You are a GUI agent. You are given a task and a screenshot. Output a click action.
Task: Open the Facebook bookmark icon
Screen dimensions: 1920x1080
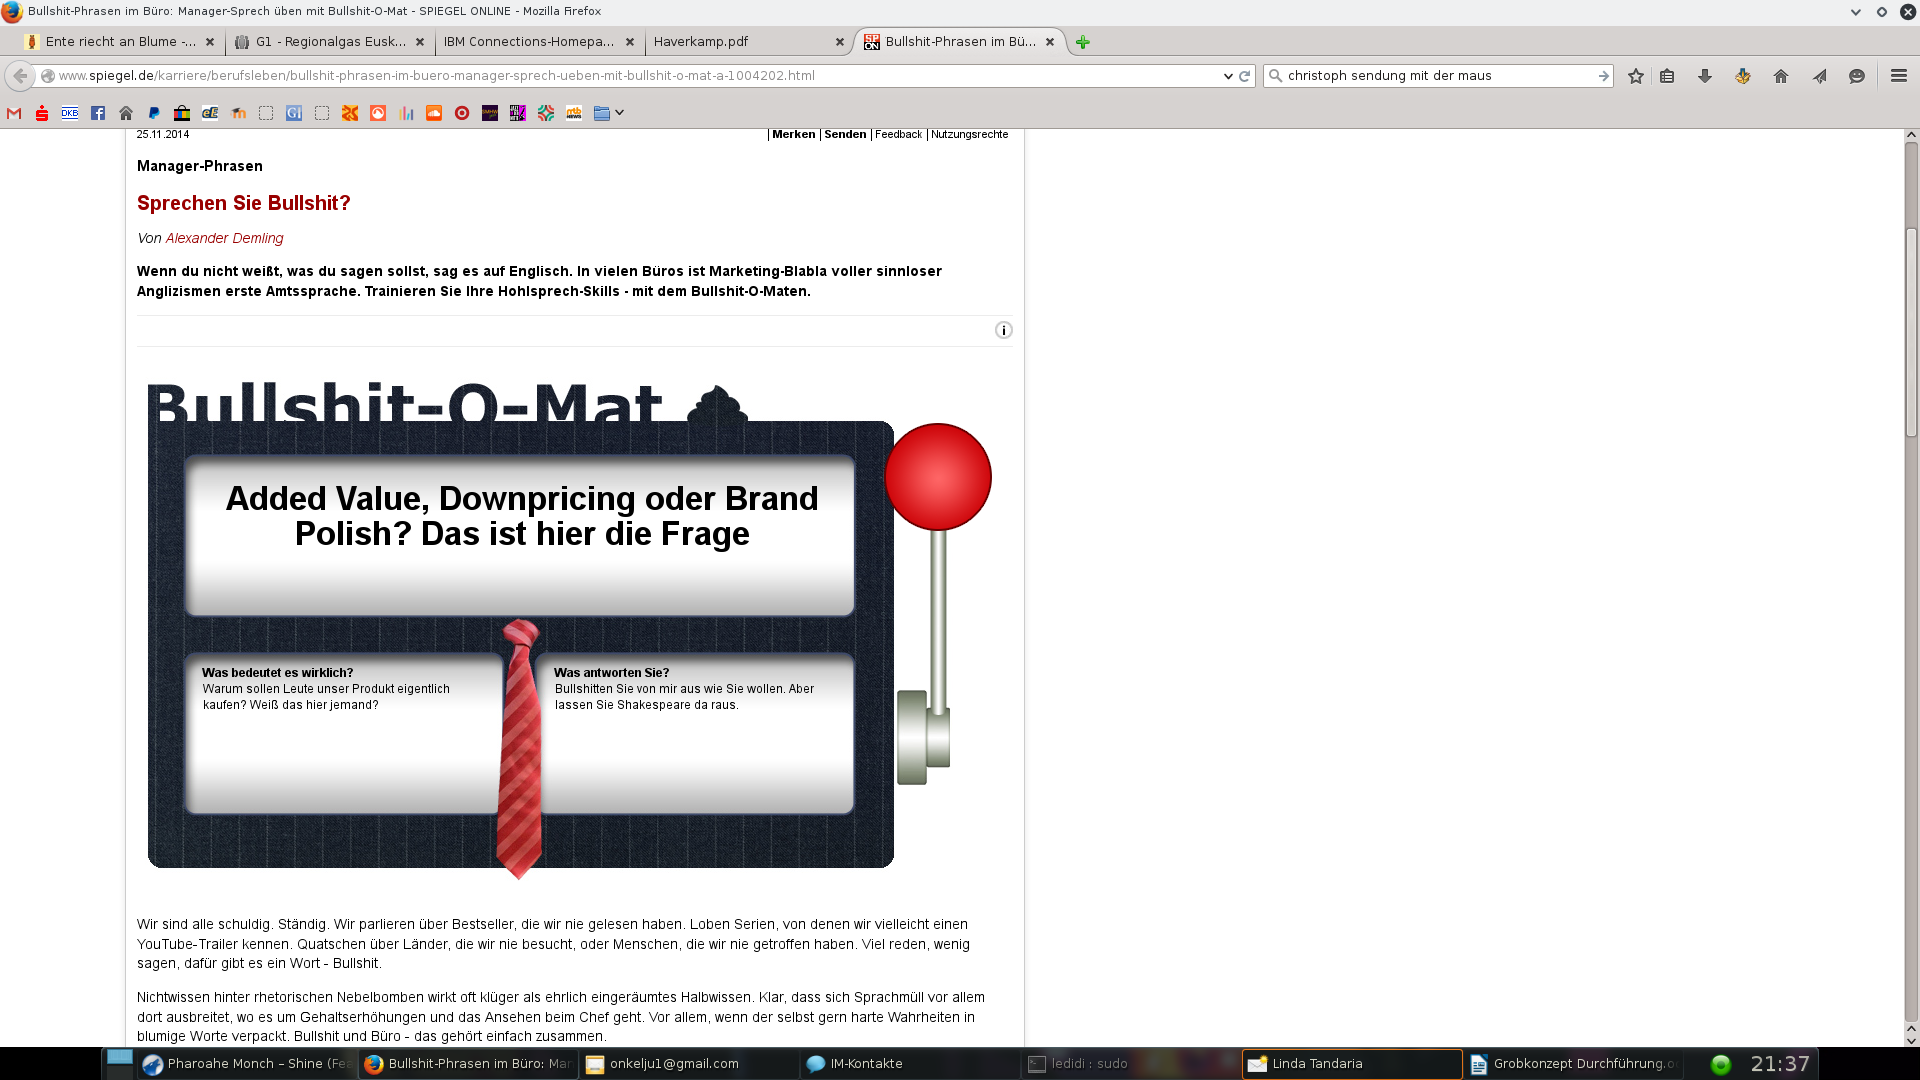tap(98, 113)
